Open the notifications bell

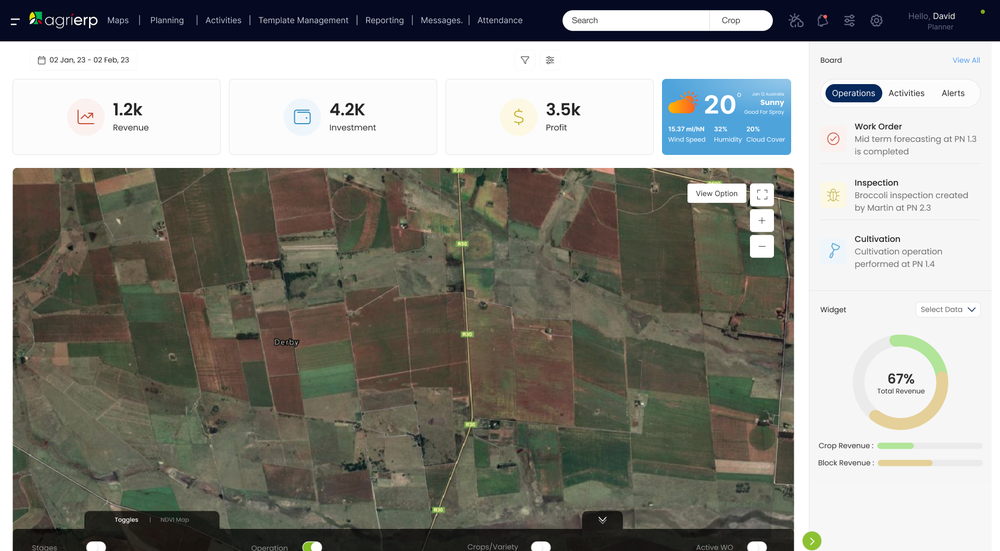coord(822,20)
